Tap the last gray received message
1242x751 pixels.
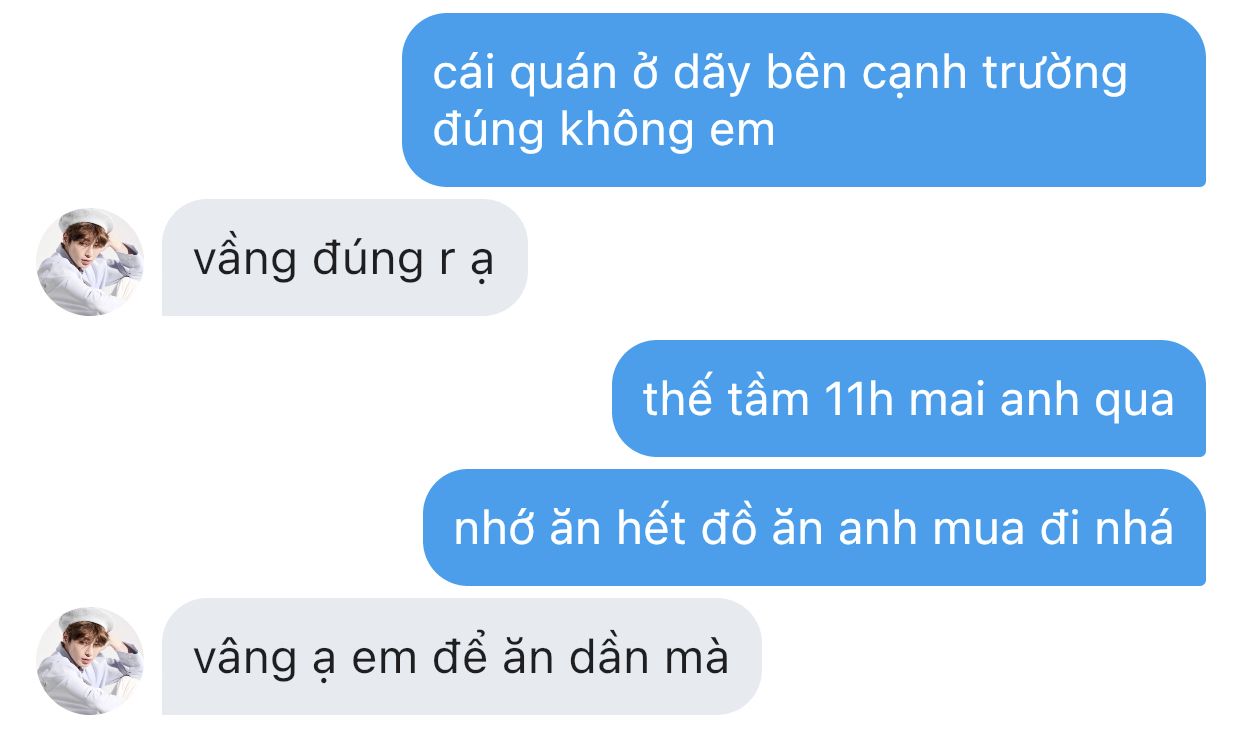coord(462,657)
